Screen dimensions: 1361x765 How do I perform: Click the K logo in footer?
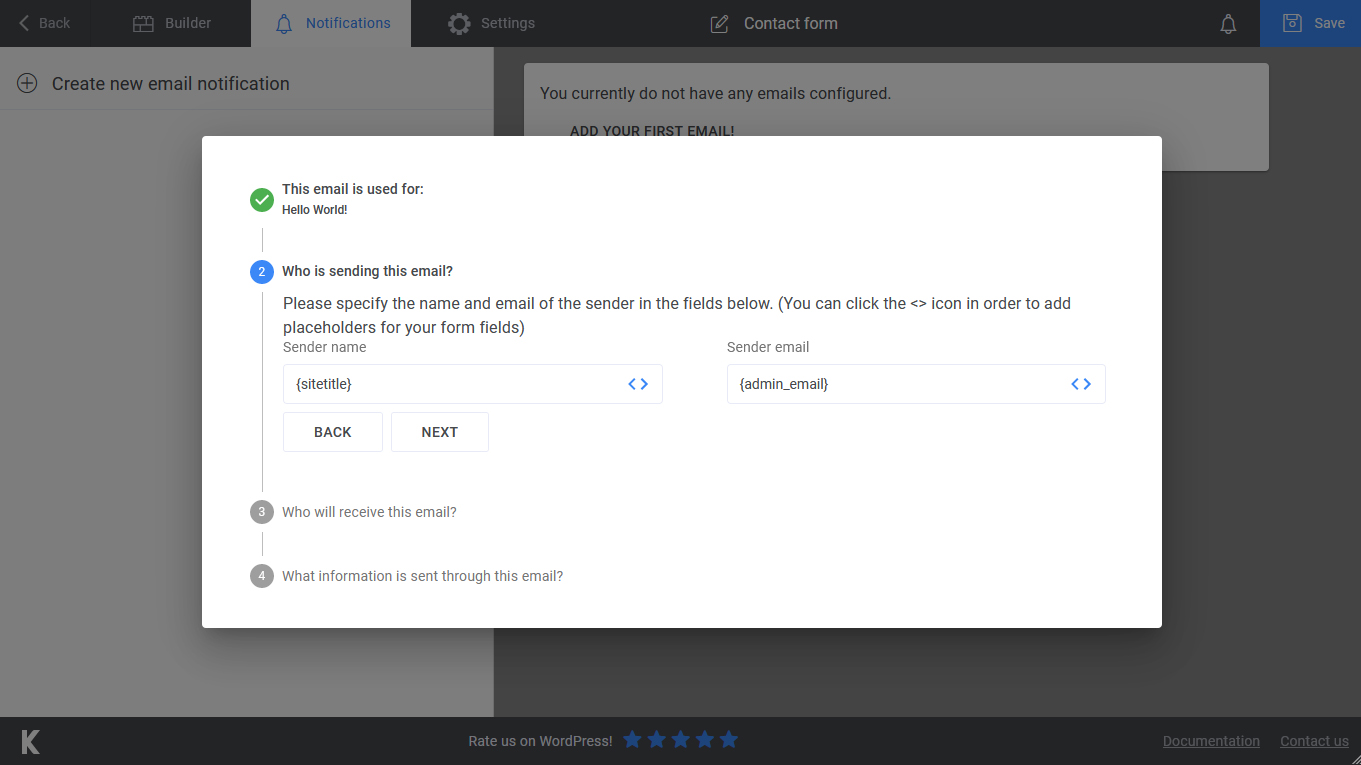tap(31, 741)
